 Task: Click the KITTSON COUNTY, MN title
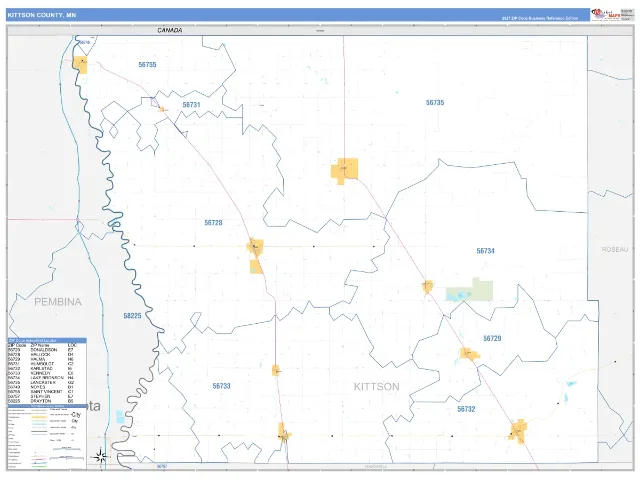(42, 15)
